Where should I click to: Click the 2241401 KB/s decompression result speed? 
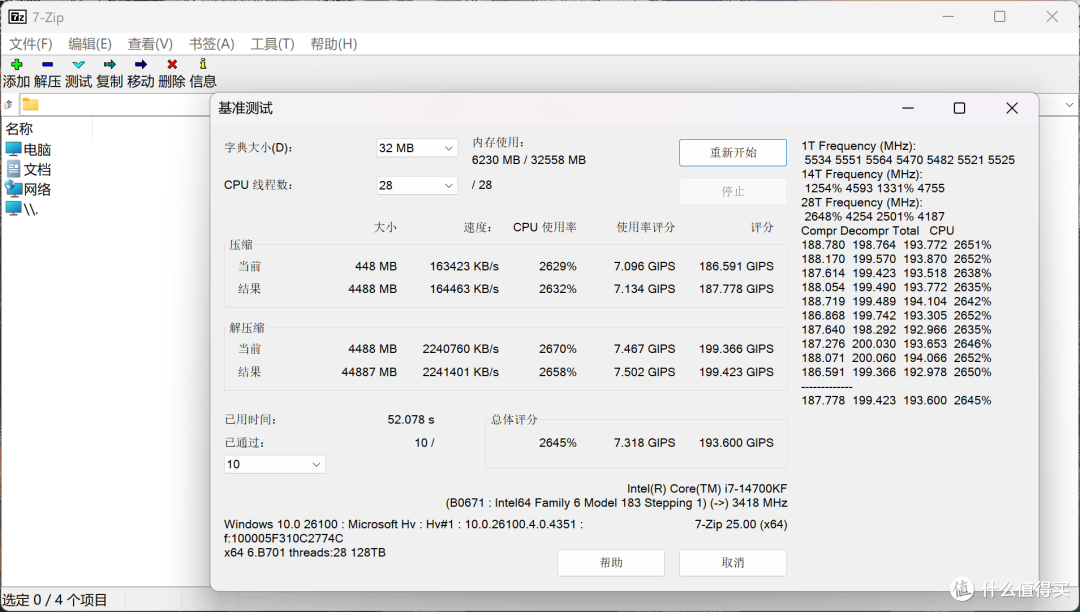461,372
